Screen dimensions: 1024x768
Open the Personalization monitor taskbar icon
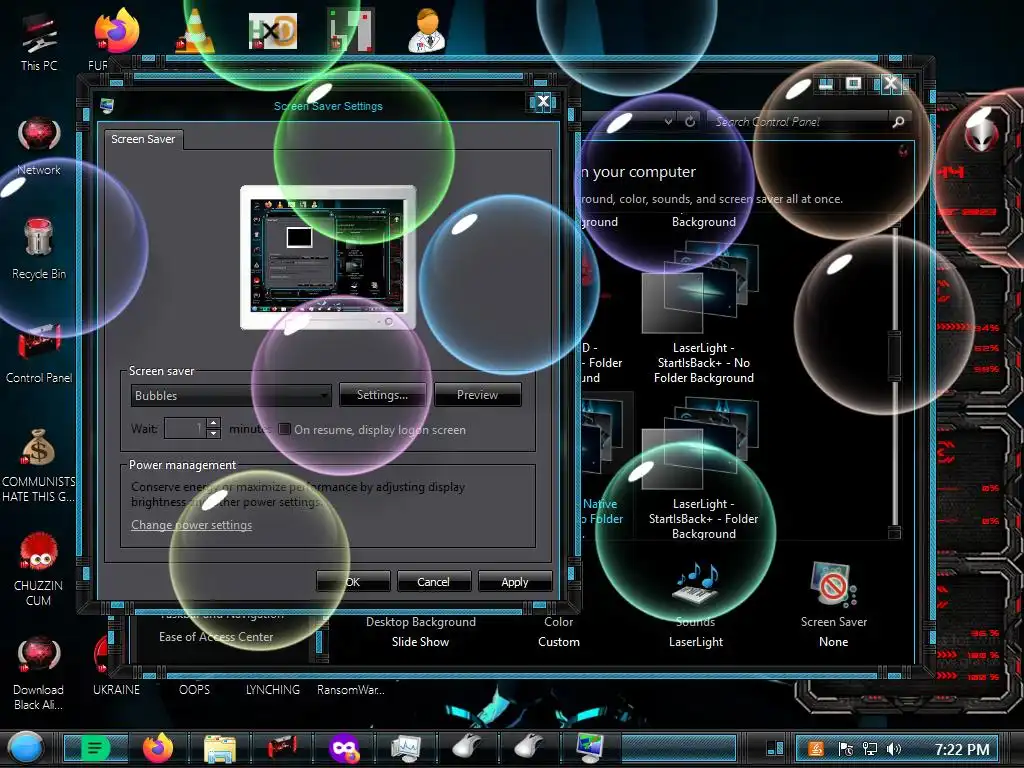coord(590,748)
